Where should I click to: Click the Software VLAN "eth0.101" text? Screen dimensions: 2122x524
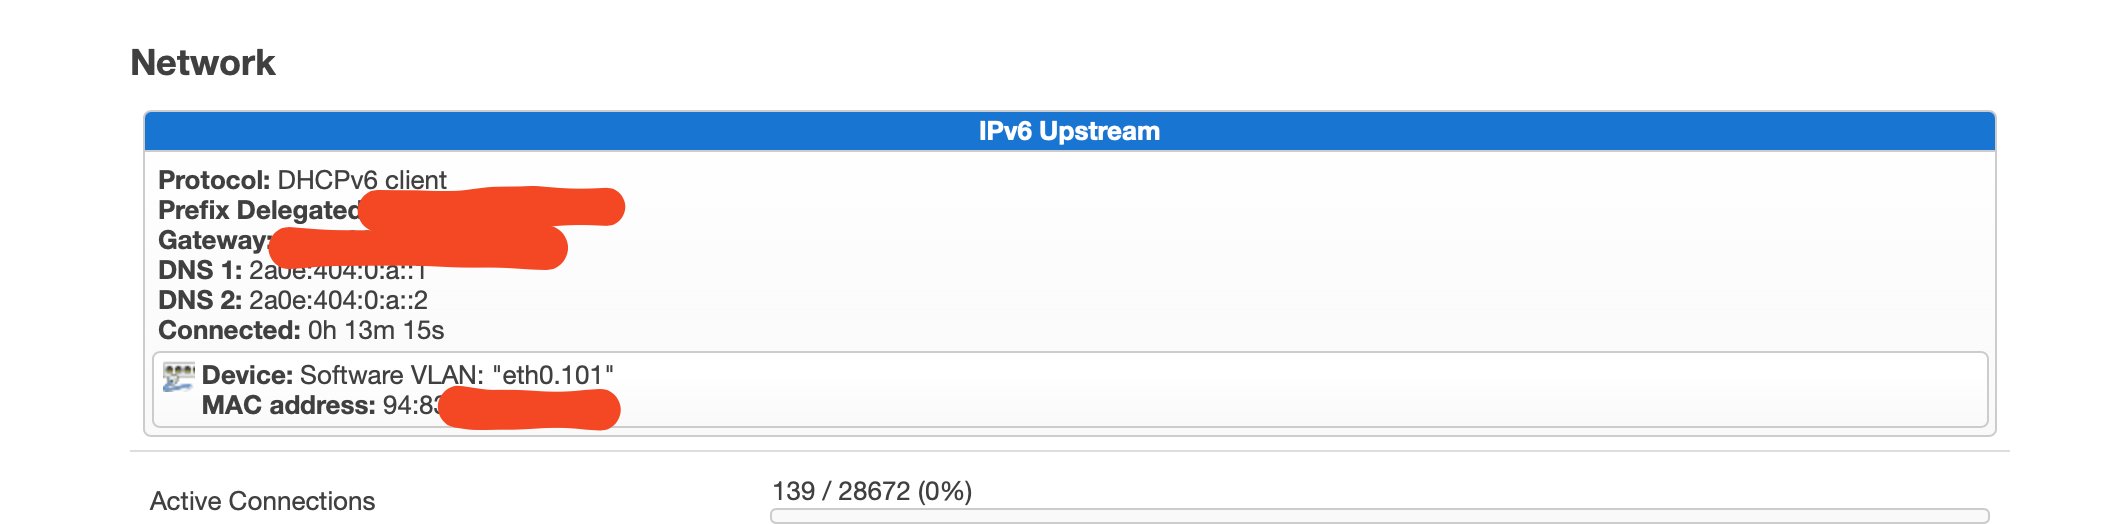pyautogui.click(x=457, y=375)
